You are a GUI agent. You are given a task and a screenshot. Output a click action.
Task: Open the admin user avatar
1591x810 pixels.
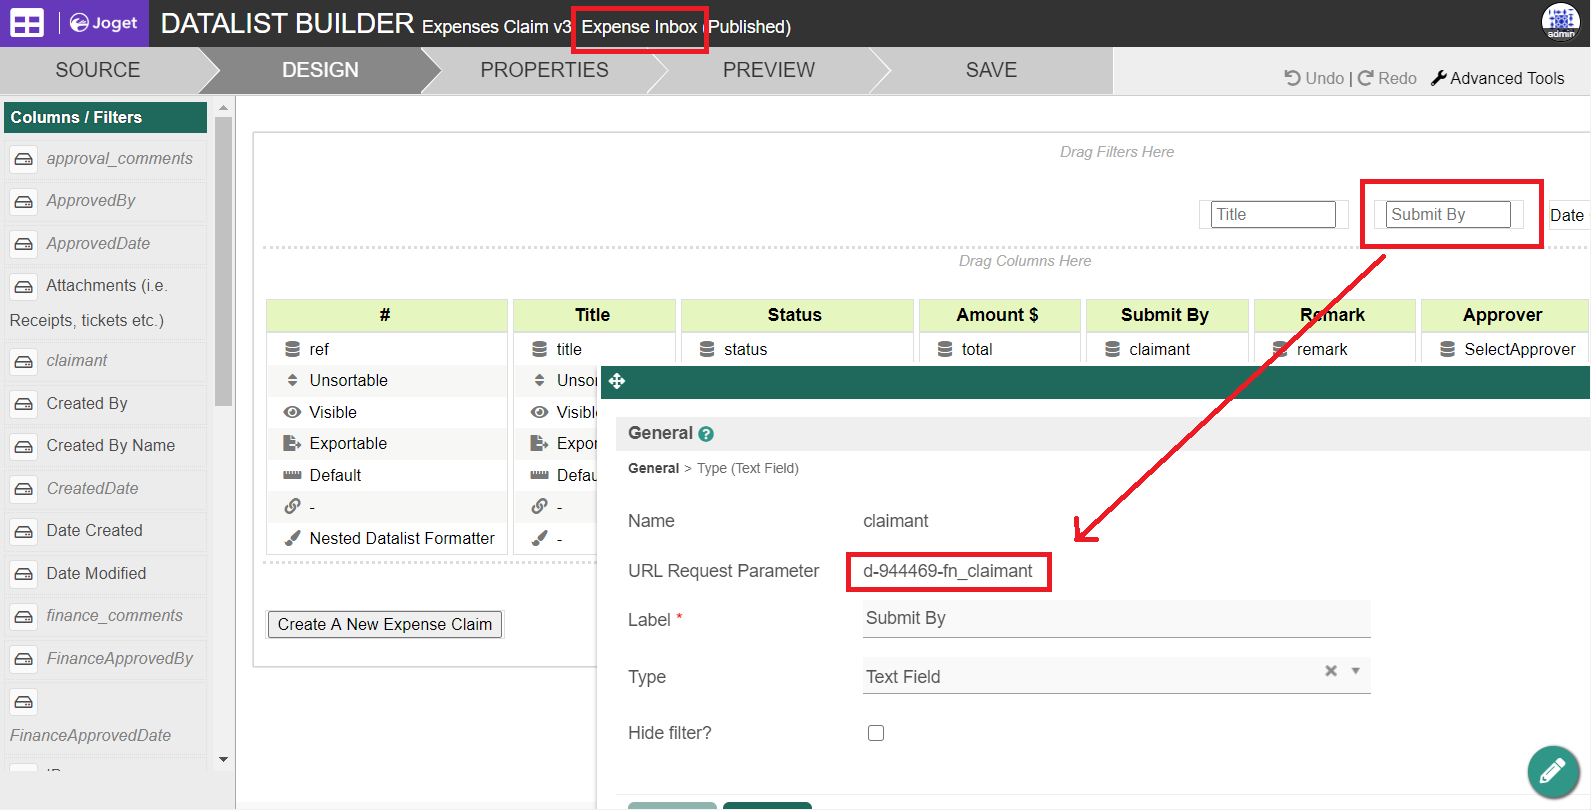click(1560, 22)
